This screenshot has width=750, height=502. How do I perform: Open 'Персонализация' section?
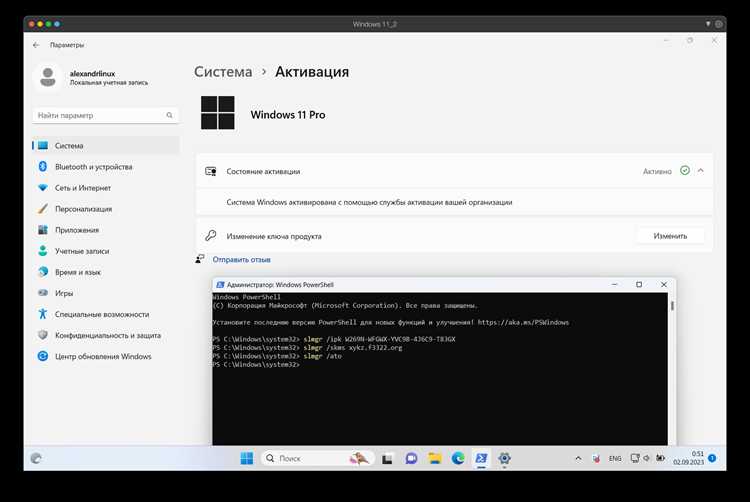click(106, 208)
